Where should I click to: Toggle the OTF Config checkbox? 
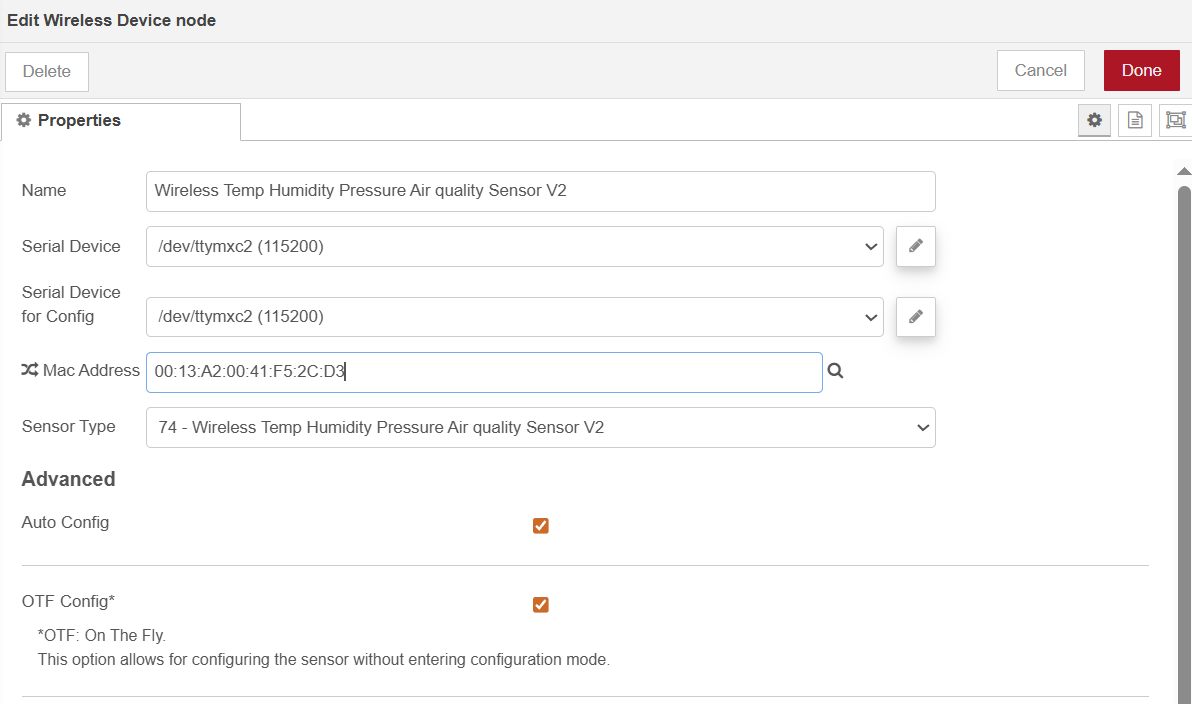(x=541, y=604)
